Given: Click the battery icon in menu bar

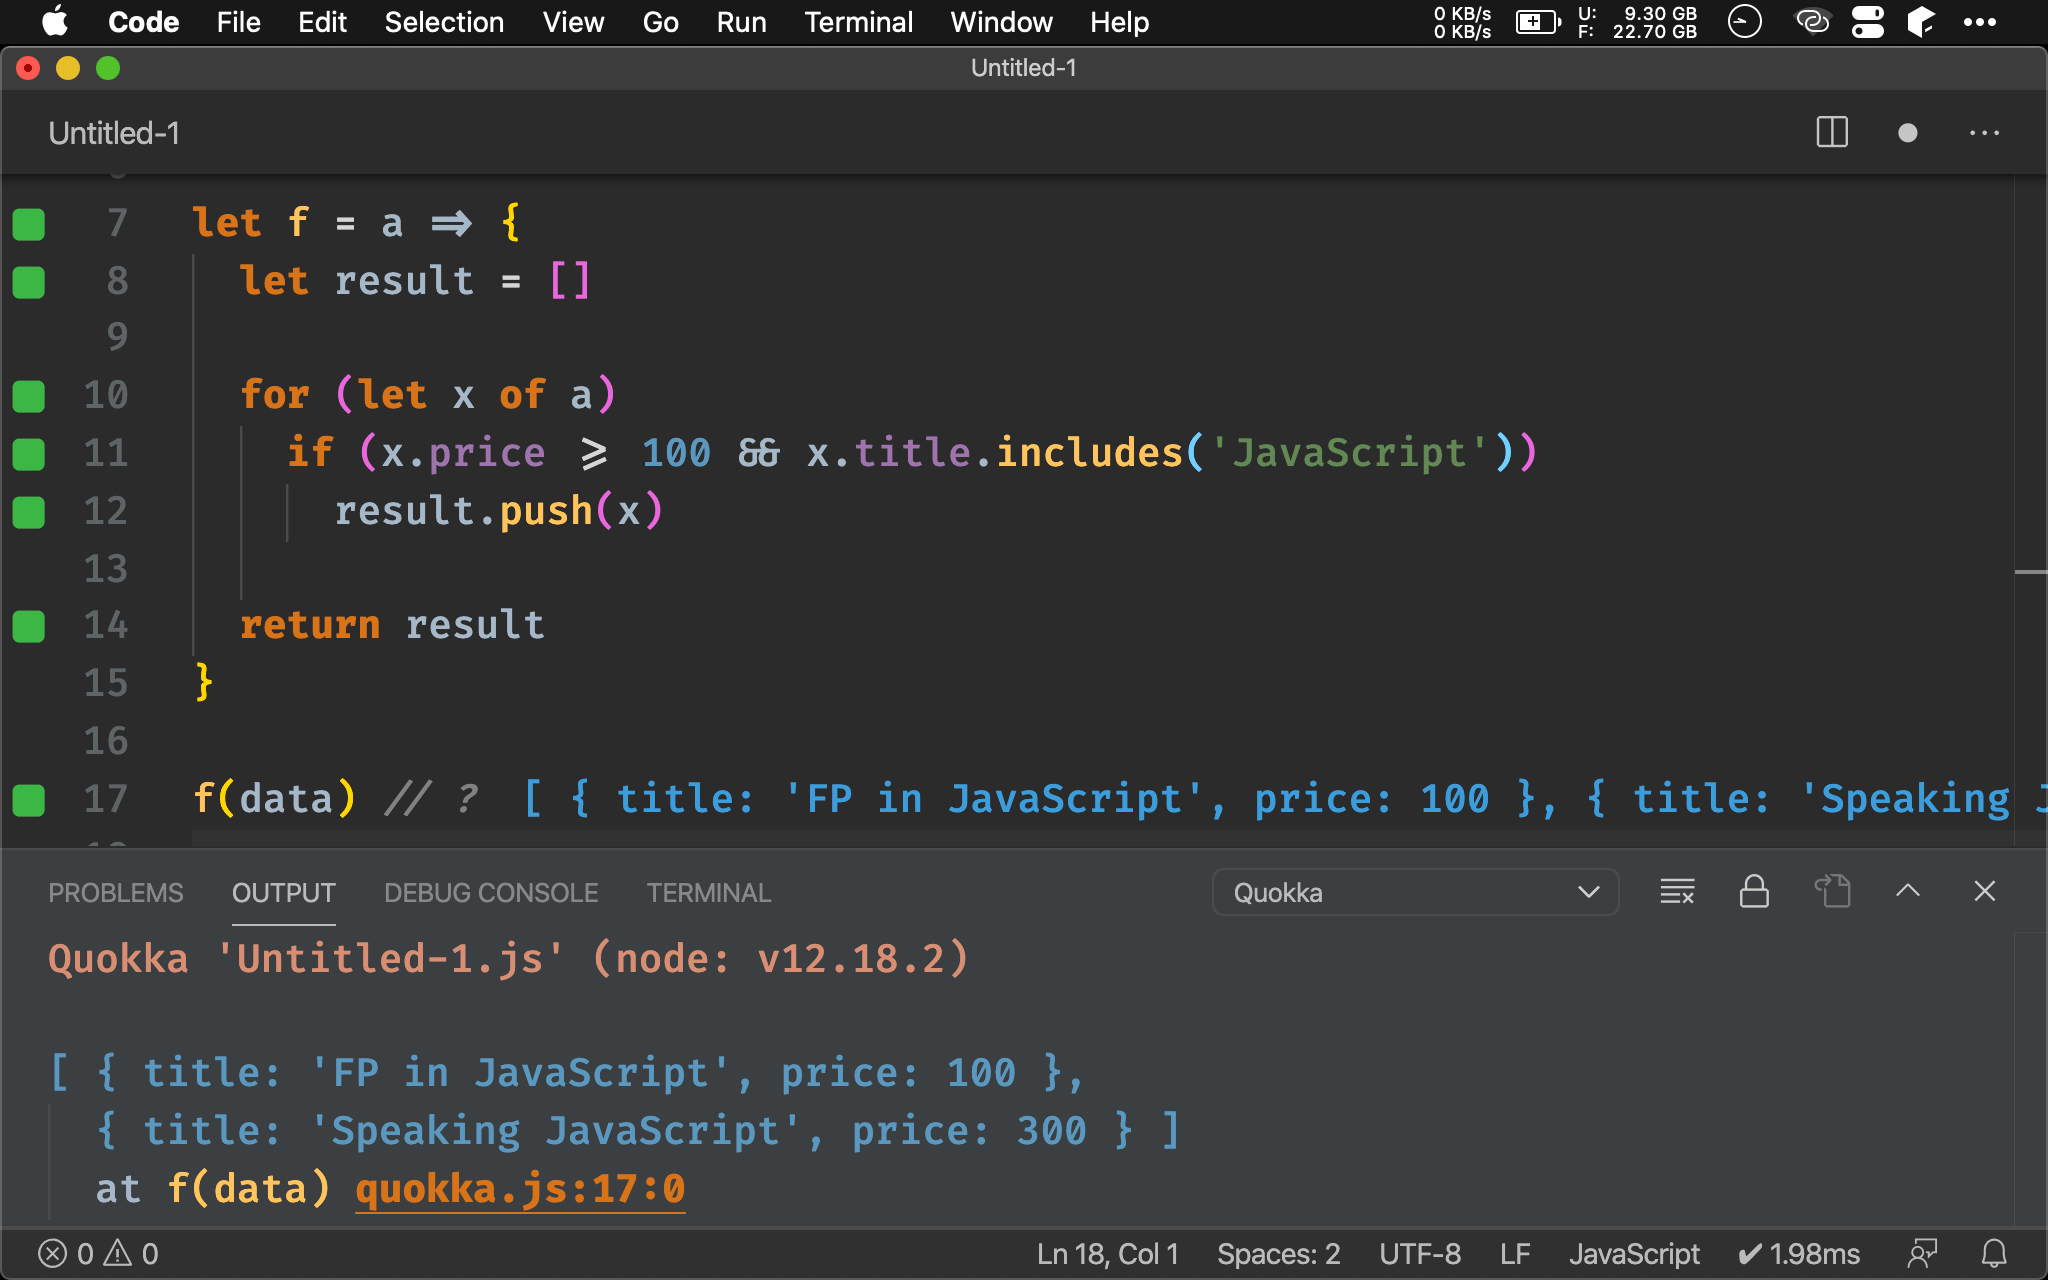Looking at the screenshot, I should 1538,21.
